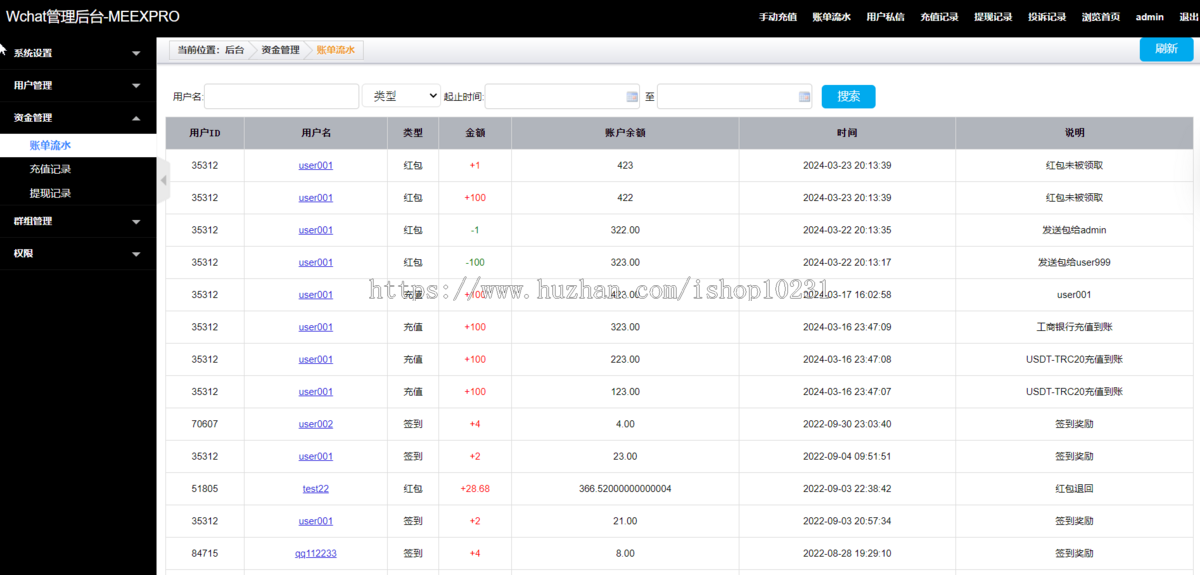Viewport: 1200px width, 575px height.
Task: Expand 群组管理 sidebar section
Action: (x=78, y=221)
